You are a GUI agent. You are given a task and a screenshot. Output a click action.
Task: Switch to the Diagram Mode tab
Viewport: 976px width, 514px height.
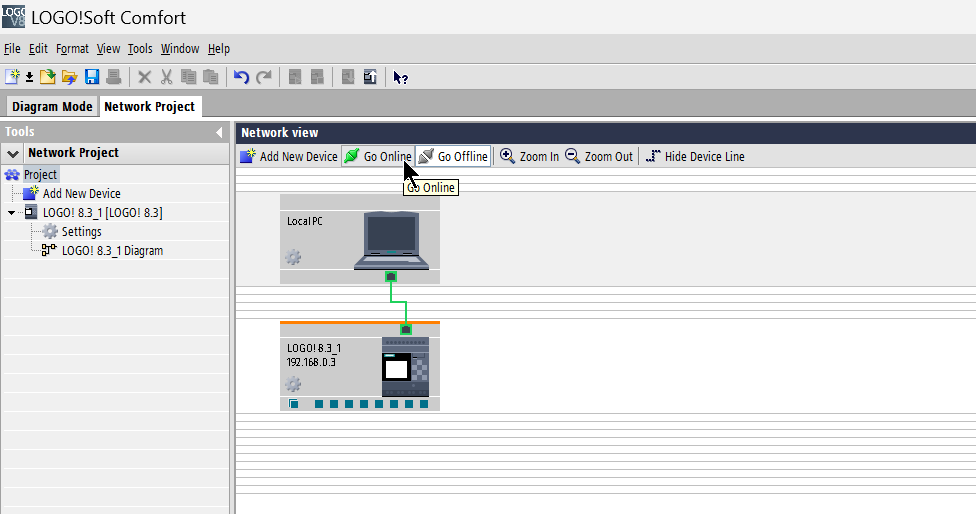[x=52, y=106]
